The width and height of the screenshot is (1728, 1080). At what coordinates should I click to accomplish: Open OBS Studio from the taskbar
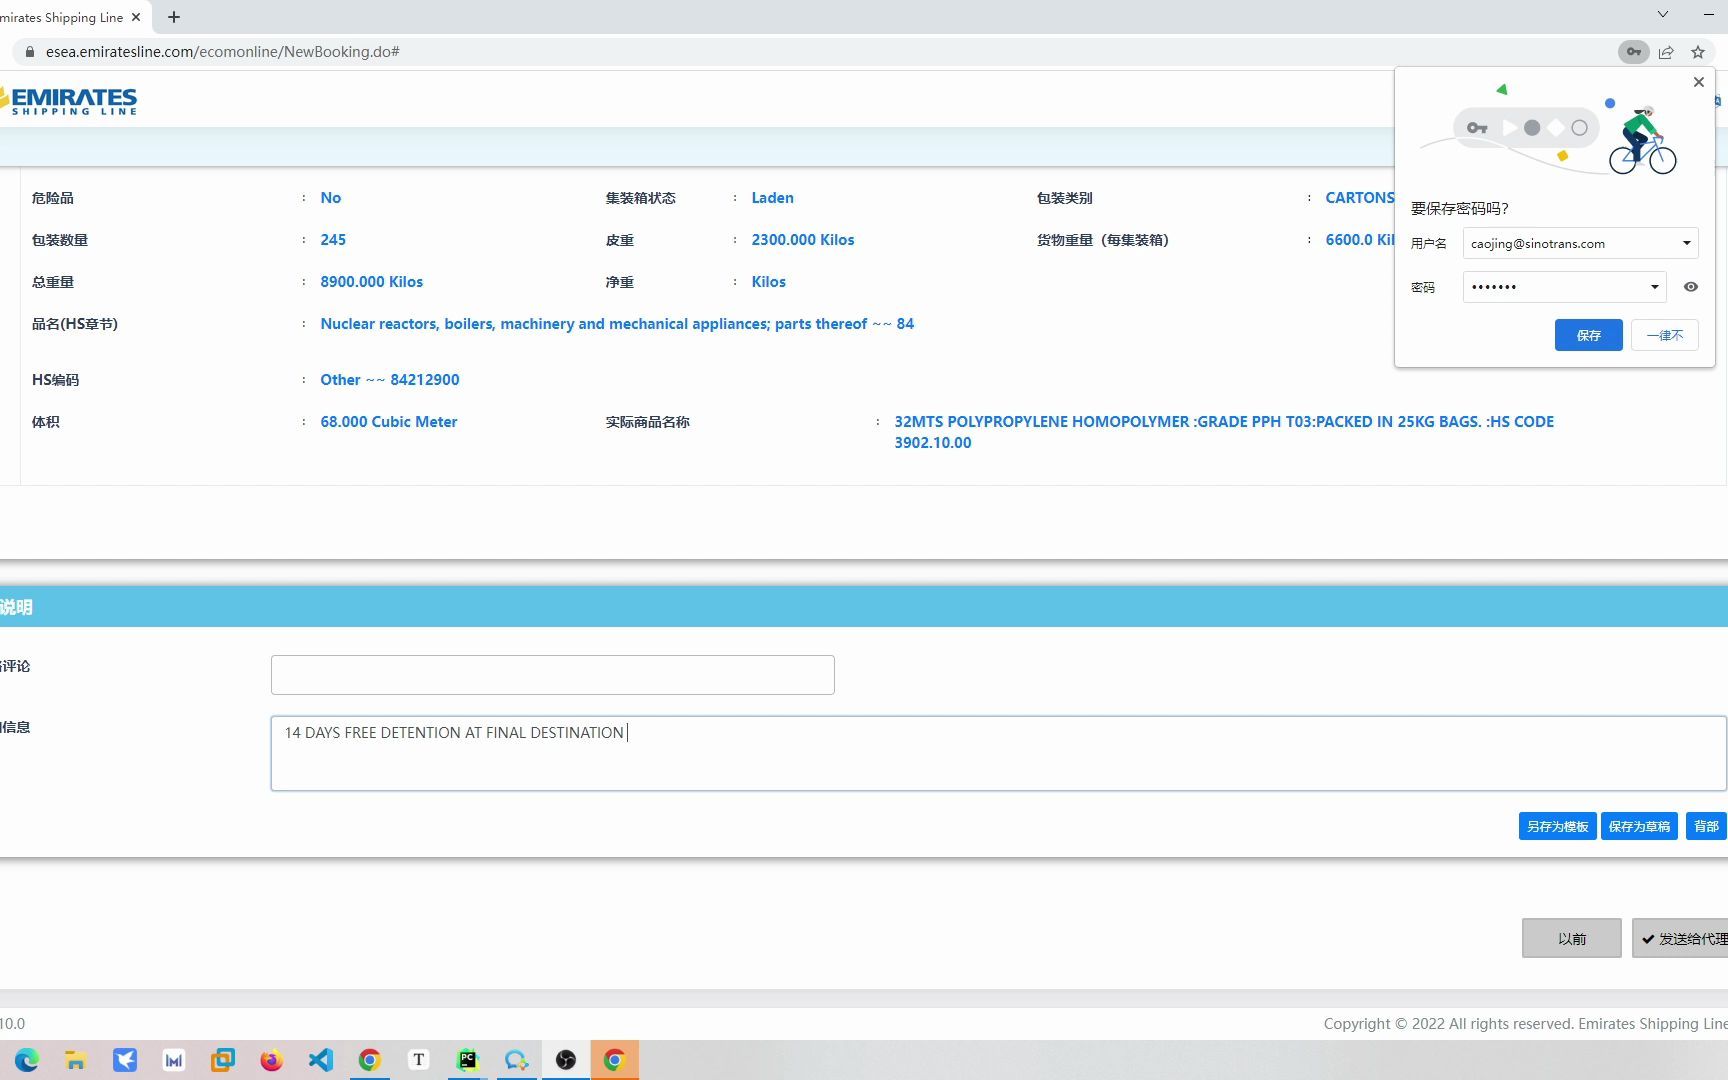pyautogui.click(x=565, y=1060)
